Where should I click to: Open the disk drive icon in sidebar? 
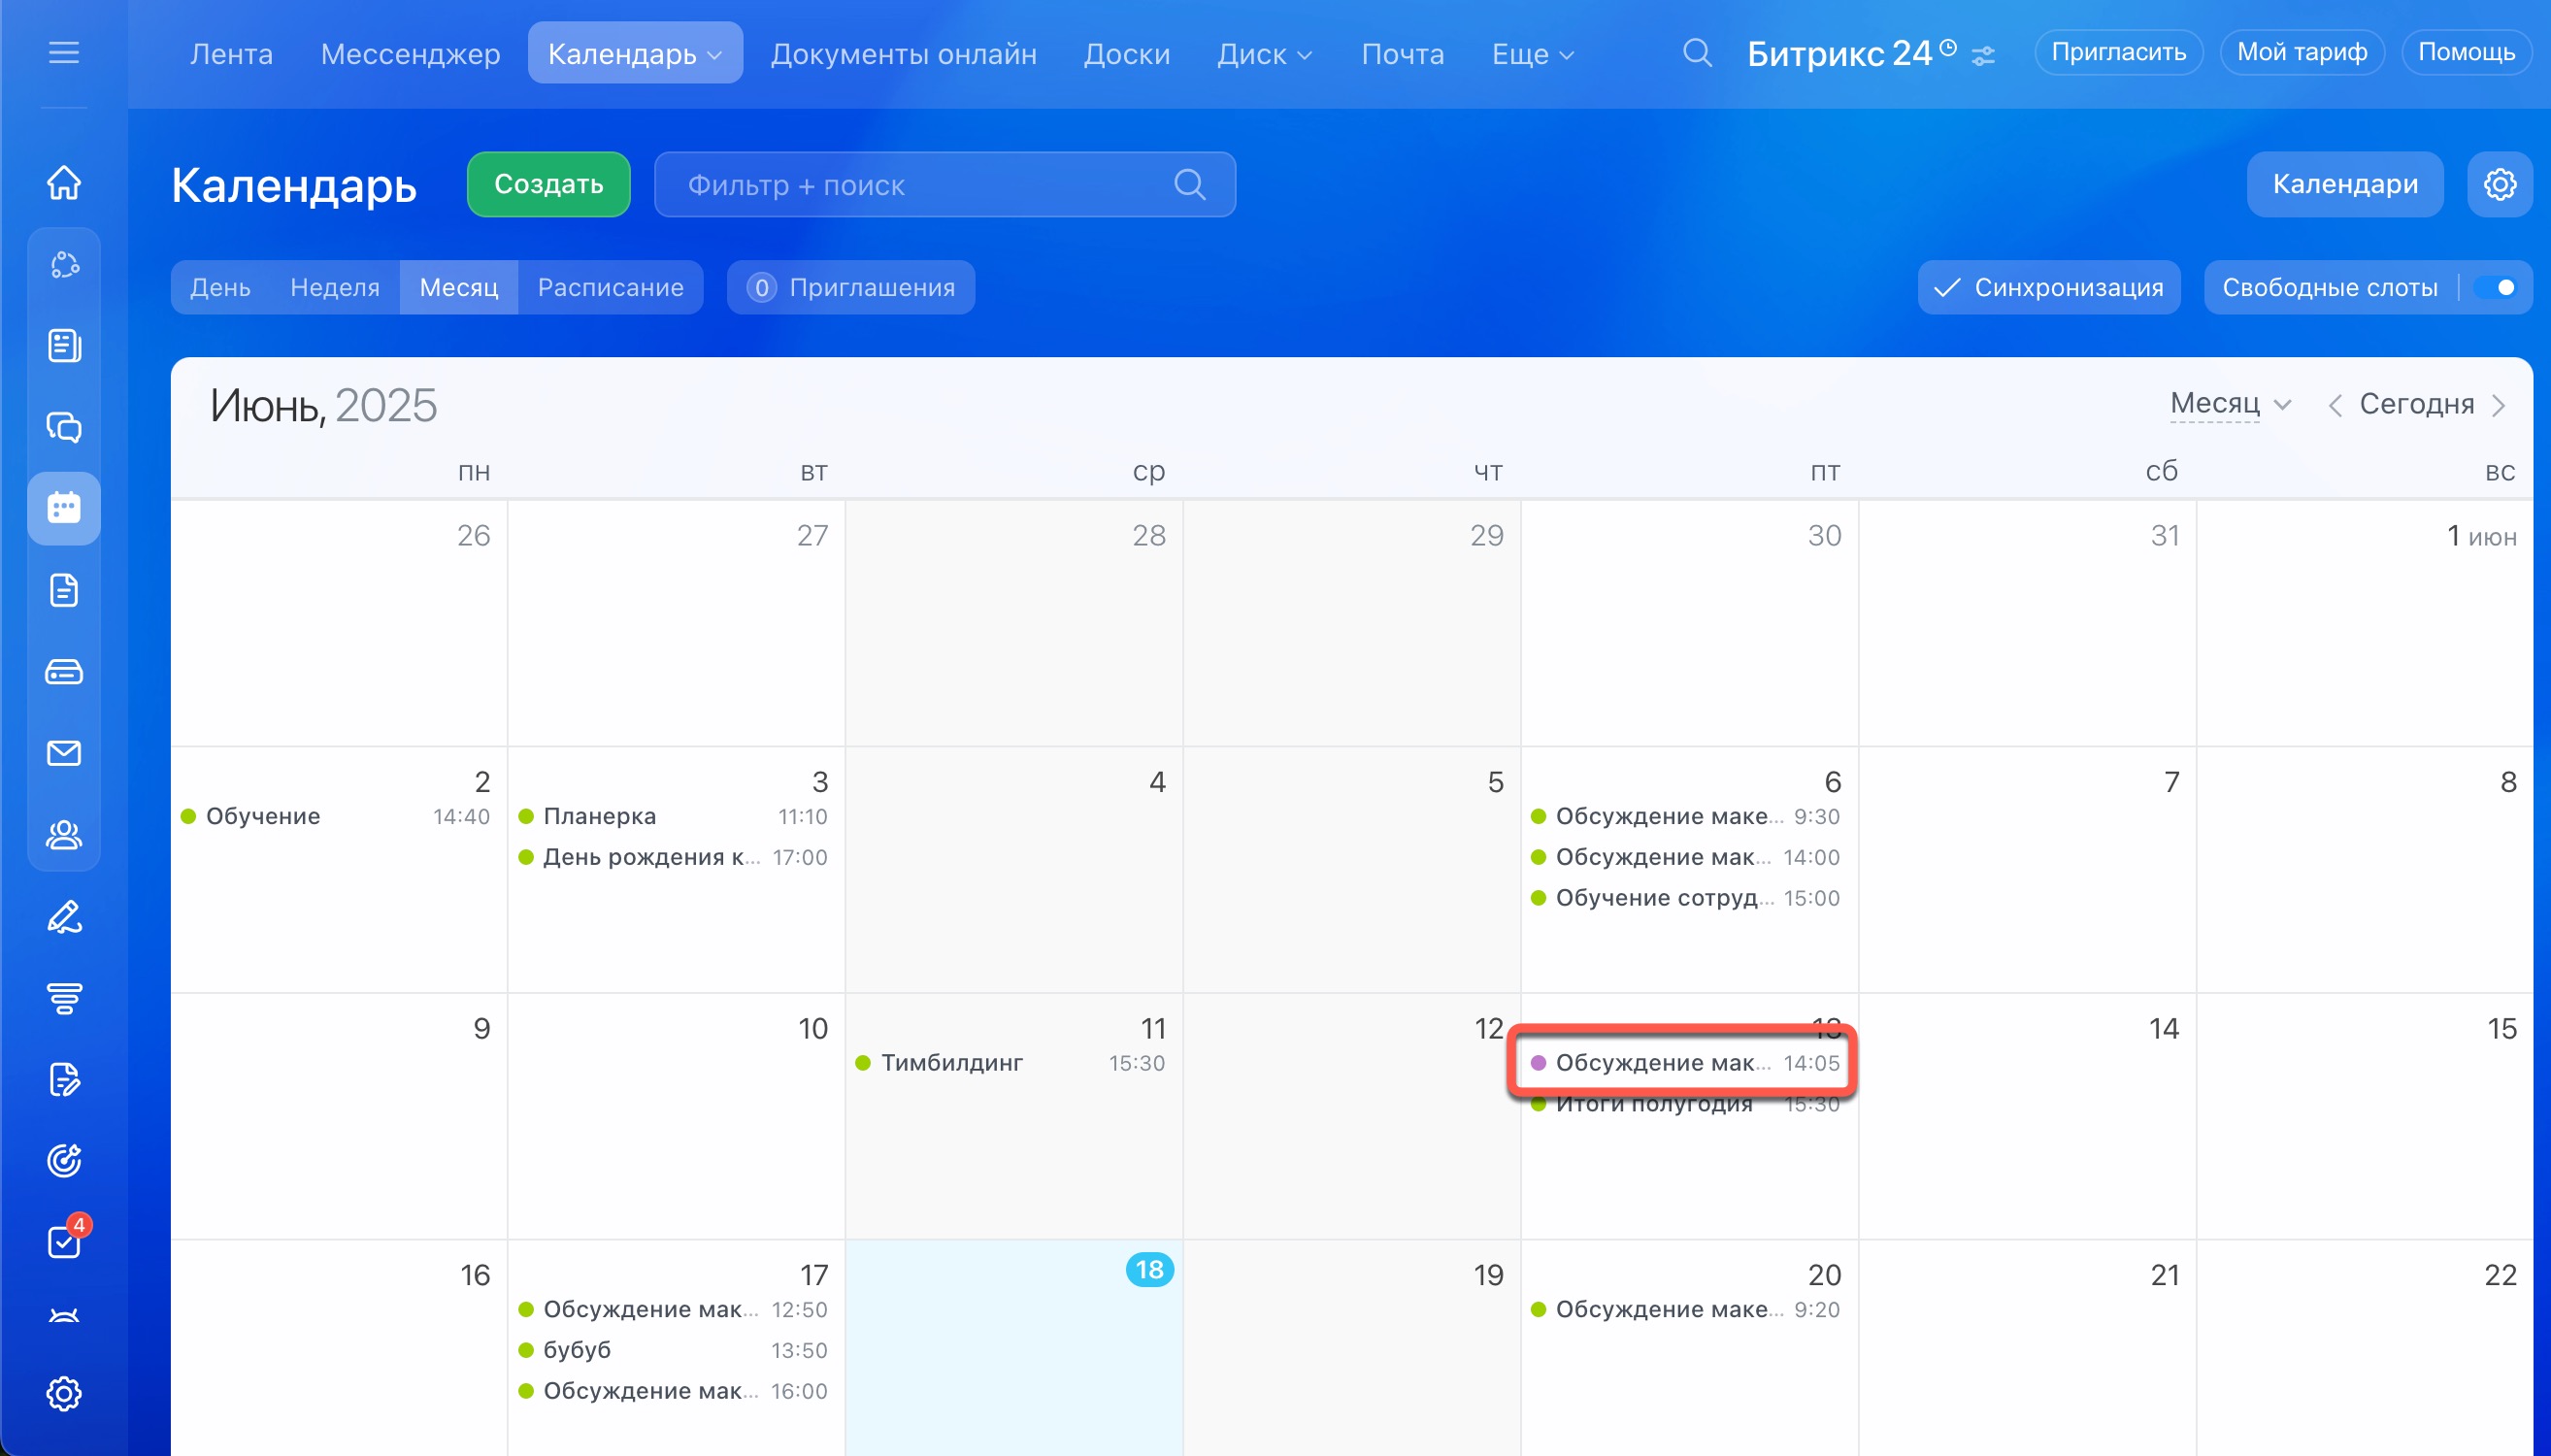click(64, 672)
